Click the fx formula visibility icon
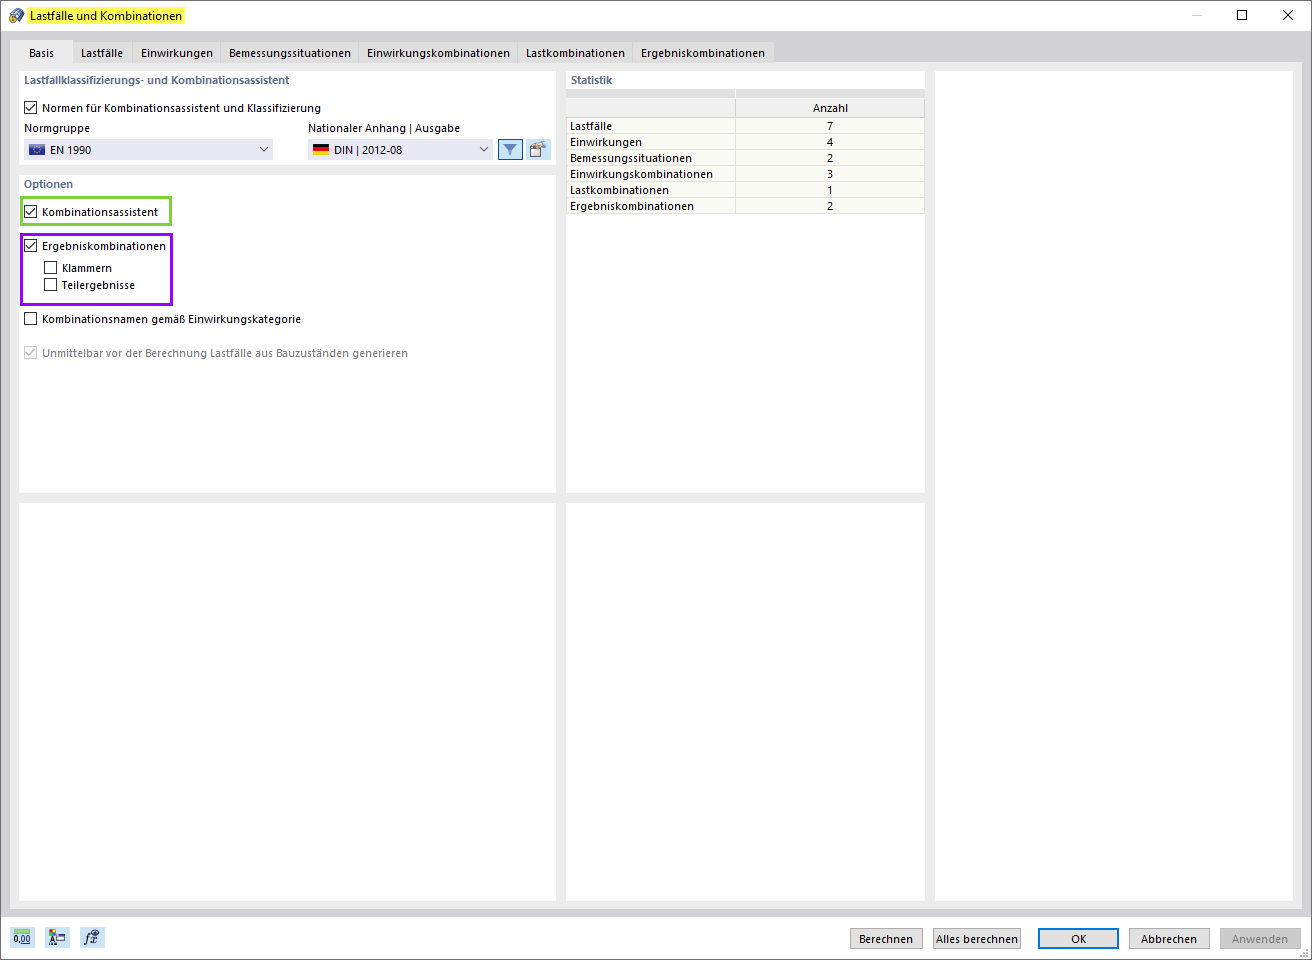The height and width of the screenshot is (960, 1312). pyautogui.click(x=91, y=937)
